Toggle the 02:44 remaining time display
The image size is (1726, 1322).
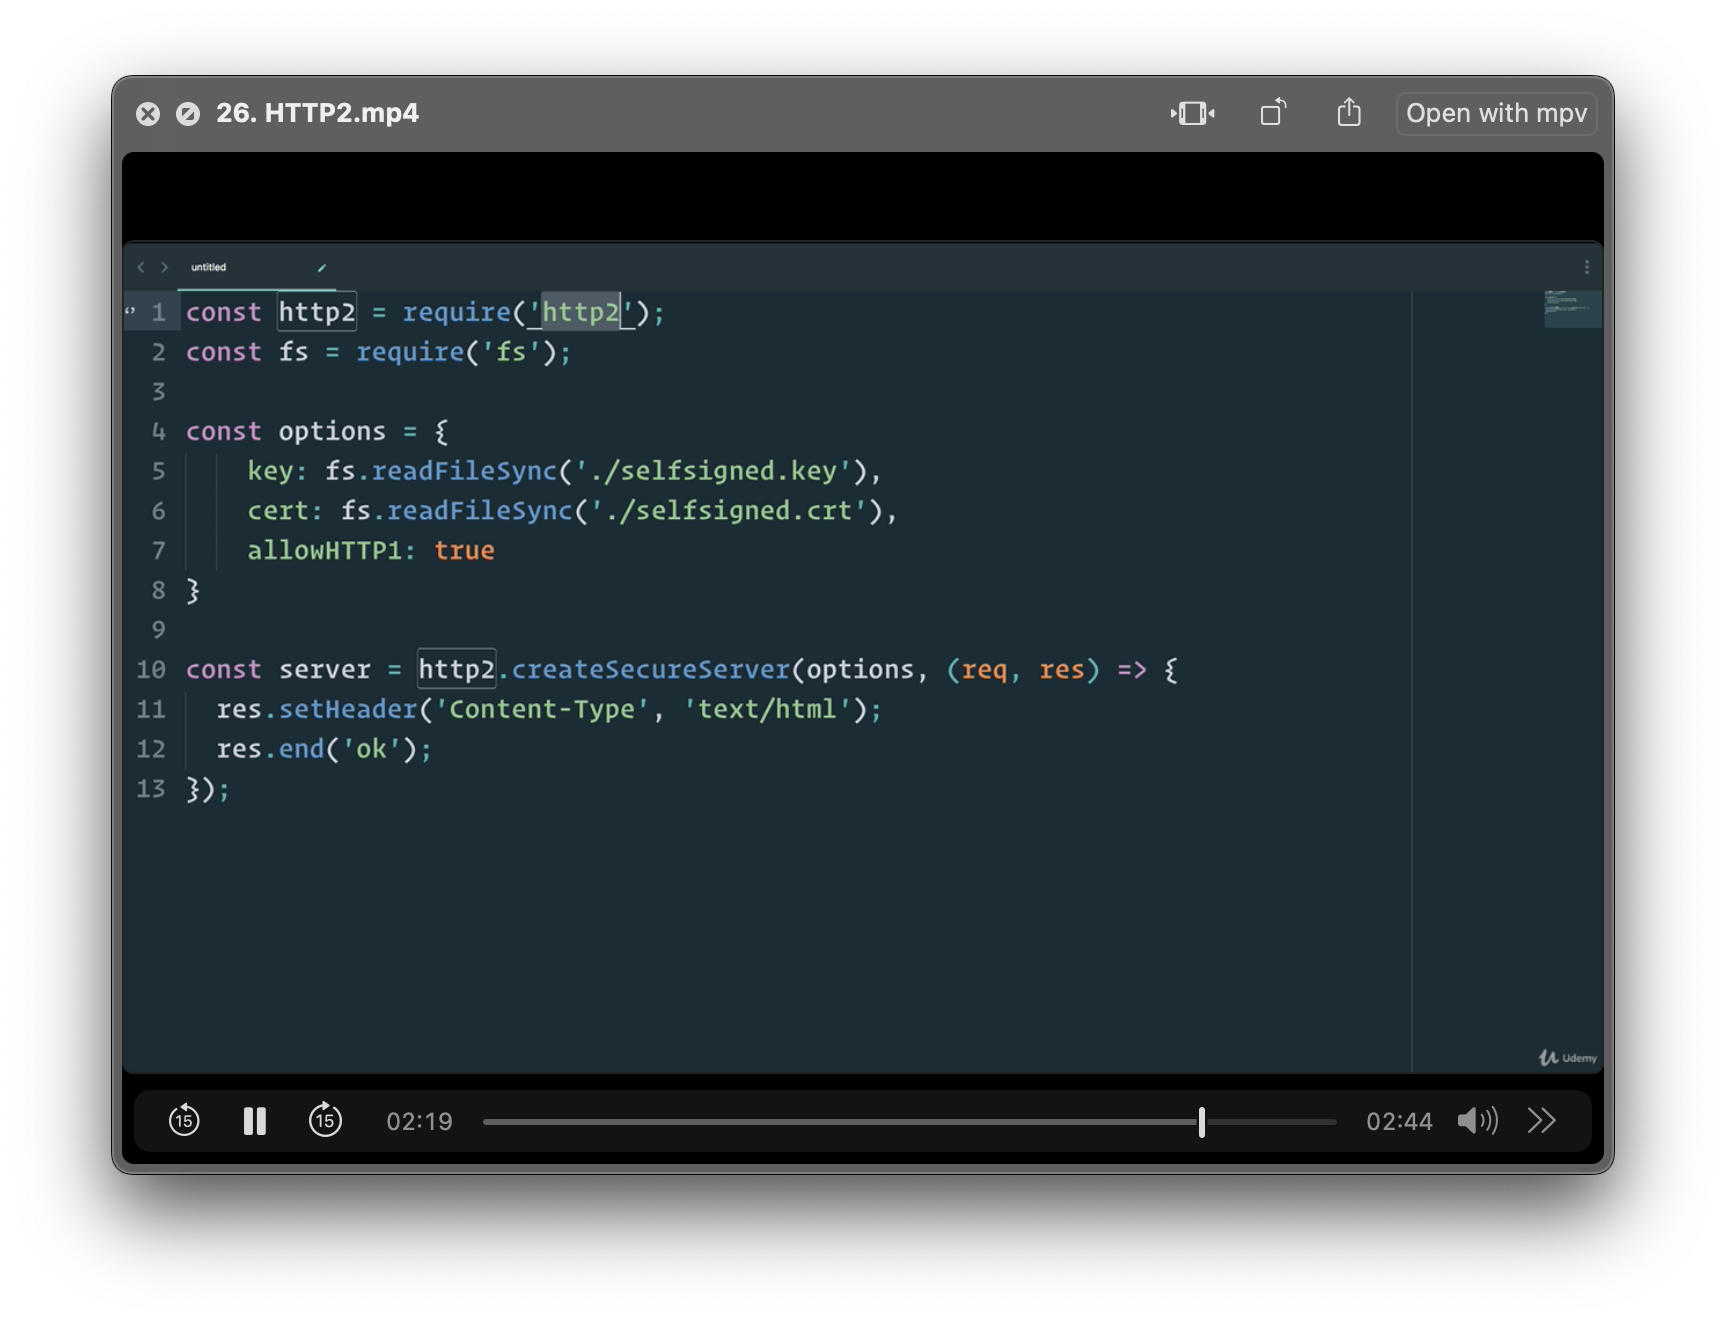pyautogui.click(x=1398, y=1122)
